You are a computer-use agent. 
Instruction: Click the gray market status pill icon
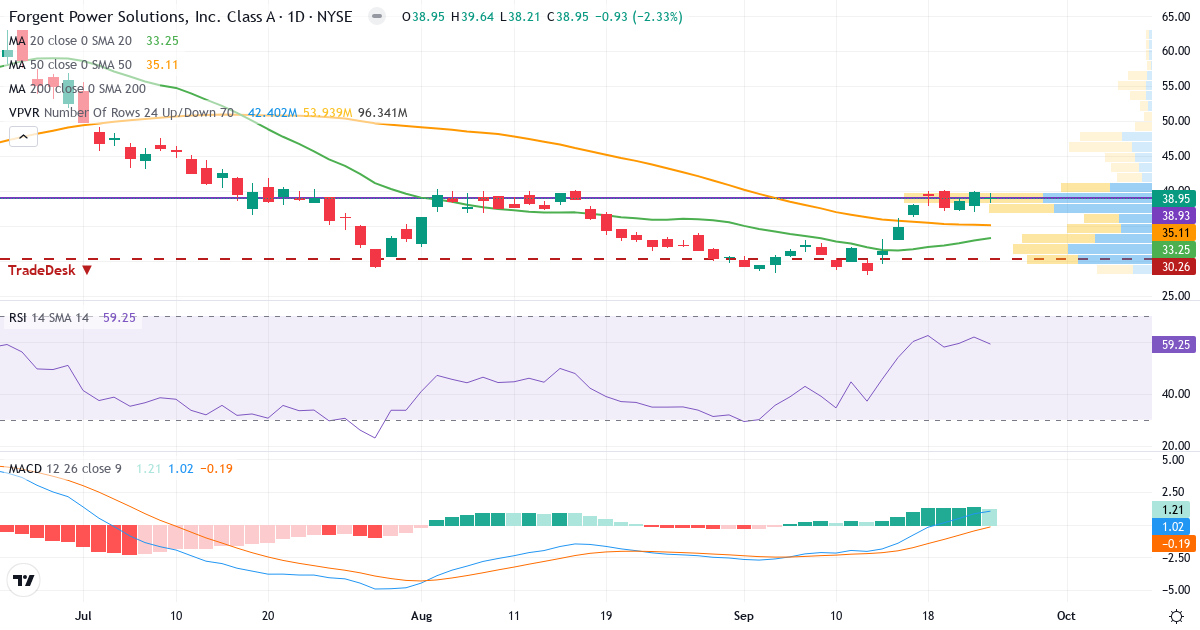pyautogui.click(x=376, y=17)
